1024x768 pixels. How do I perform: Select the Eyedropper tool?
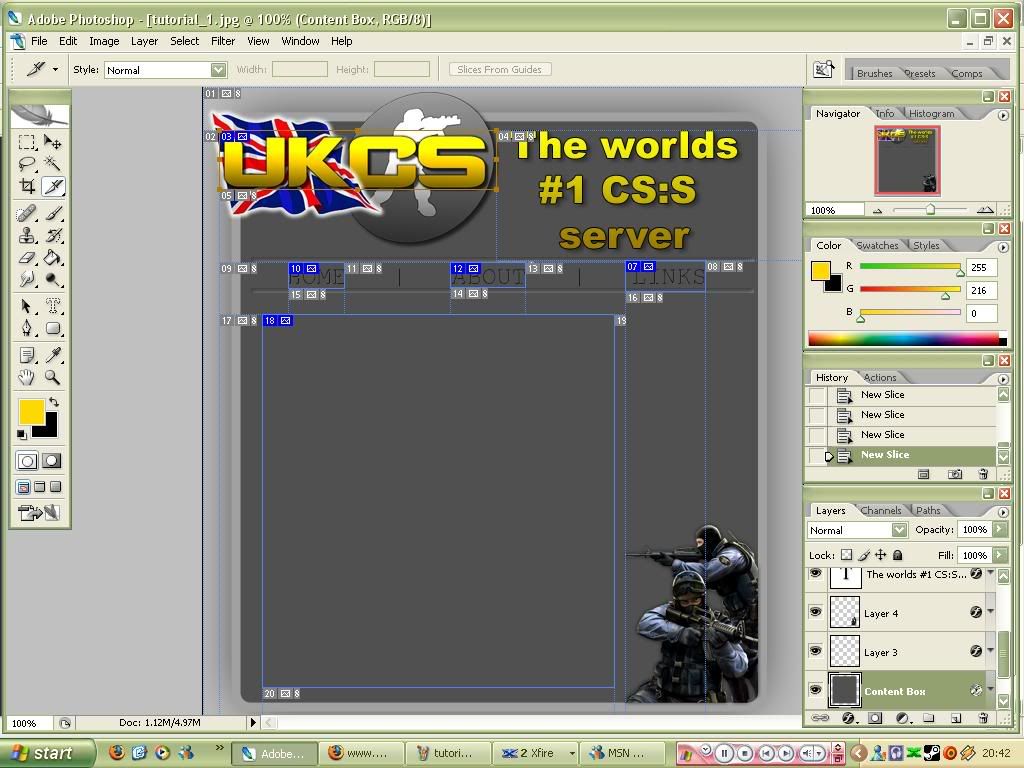point(53,355)
